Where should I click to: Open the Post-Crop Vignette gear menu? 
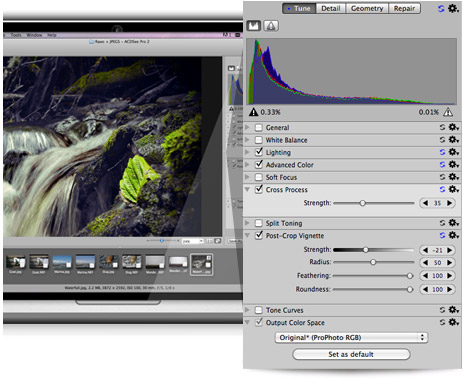[454, 235]
